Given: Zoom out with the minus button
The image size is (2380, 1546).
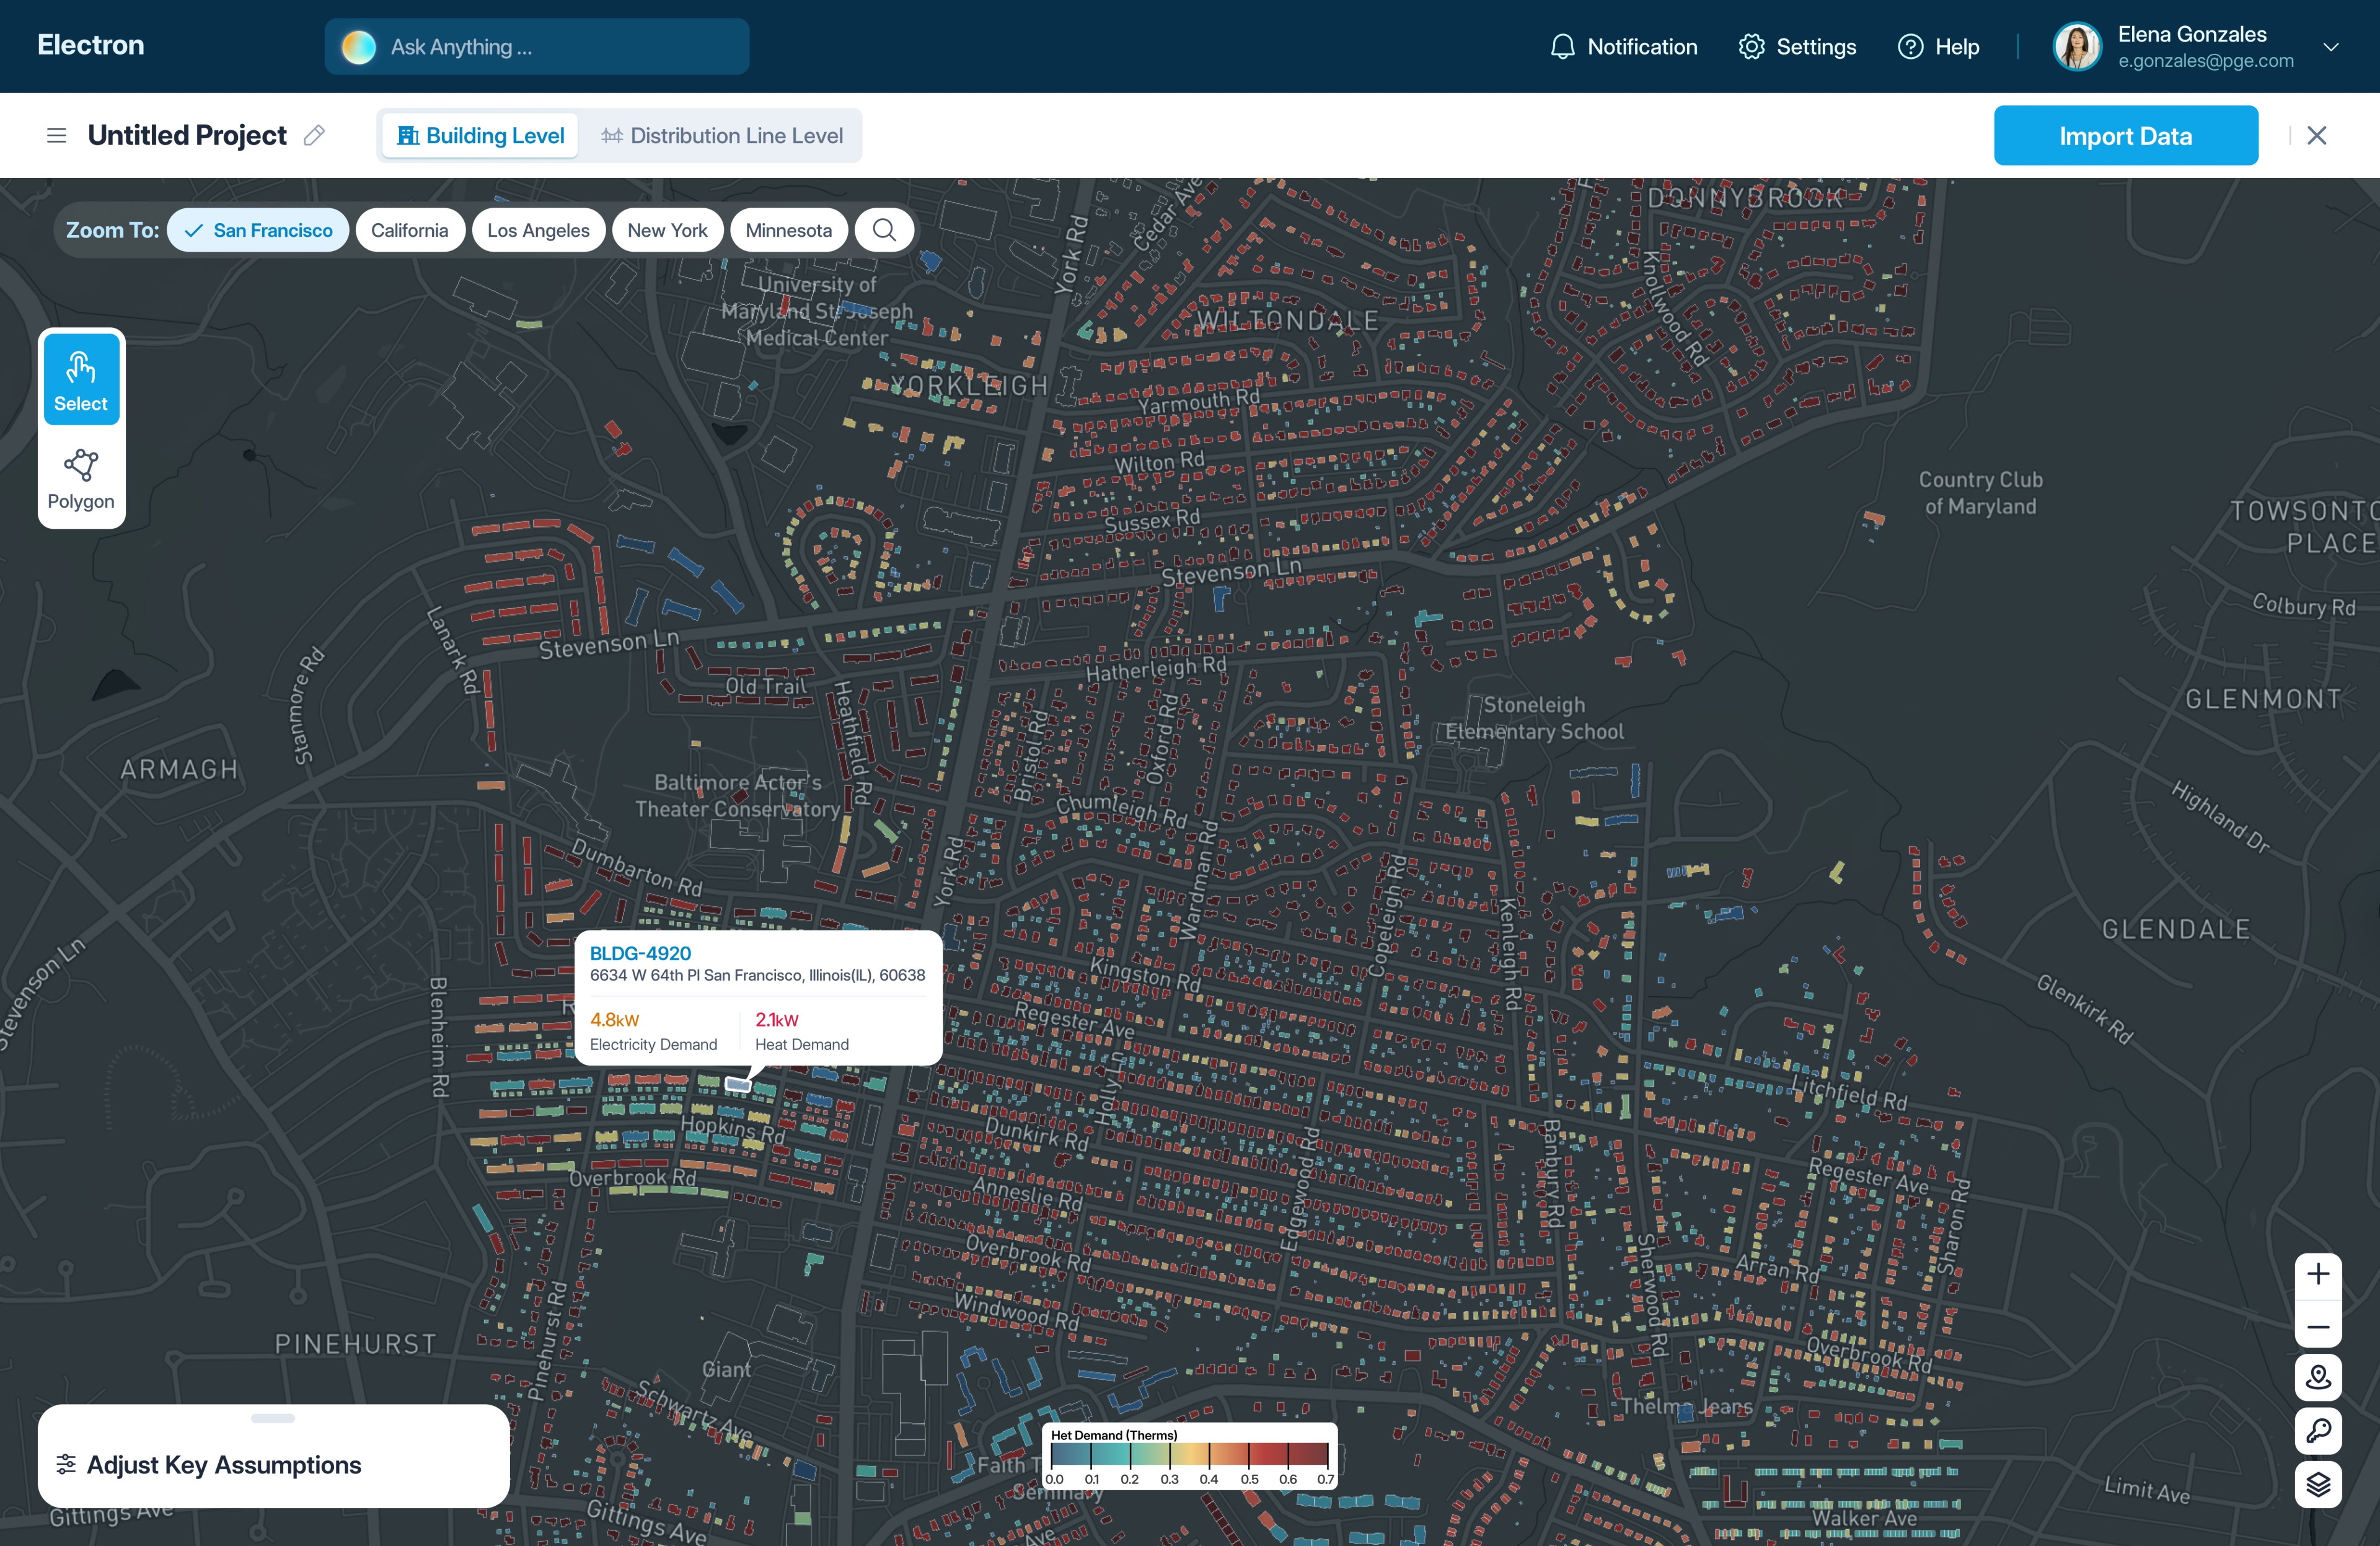Looking at the screenshot, I should [2317, 1327].
